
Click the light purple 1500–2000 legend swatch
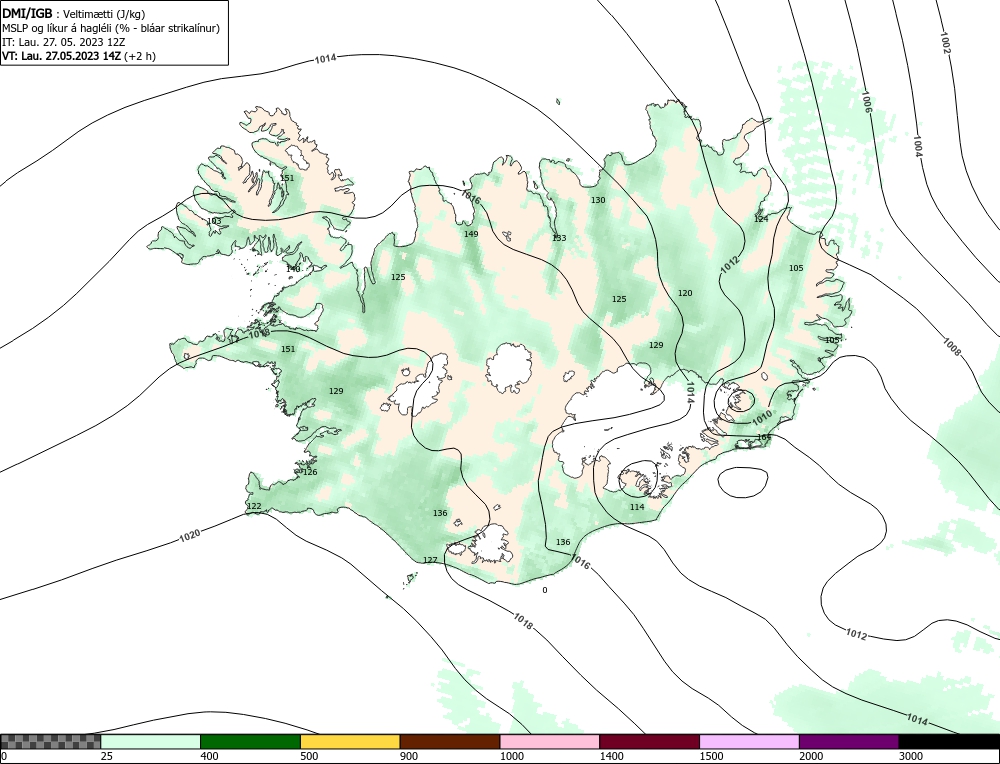[749, 741]
